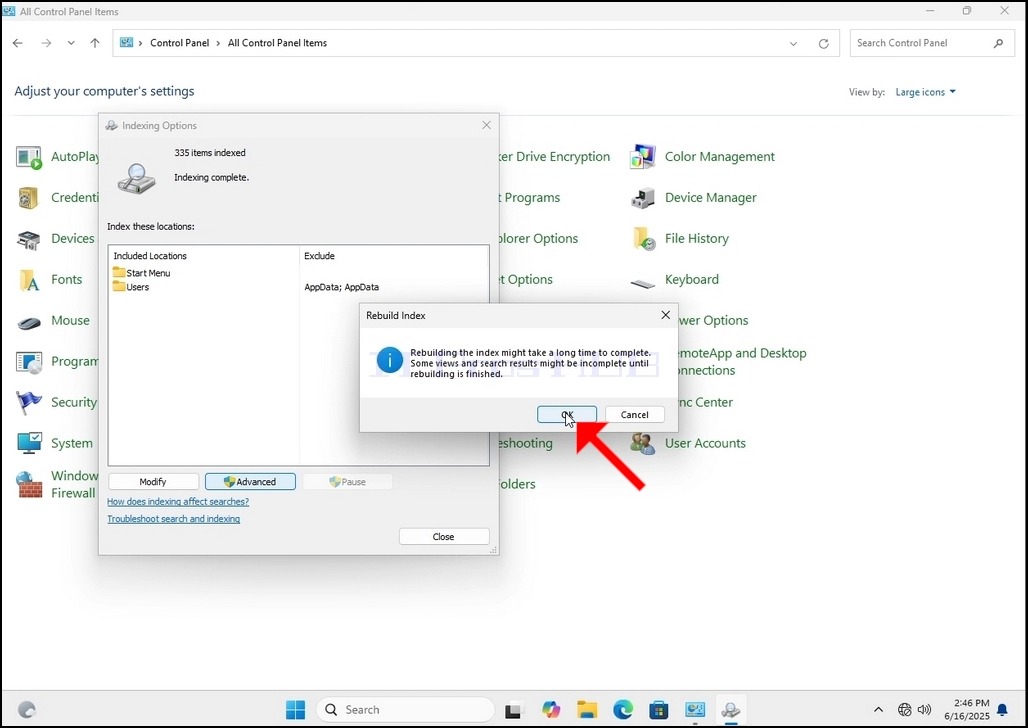
Task: Switch to Indexing Options taskbar icon
Action: [x=730, y=710]
